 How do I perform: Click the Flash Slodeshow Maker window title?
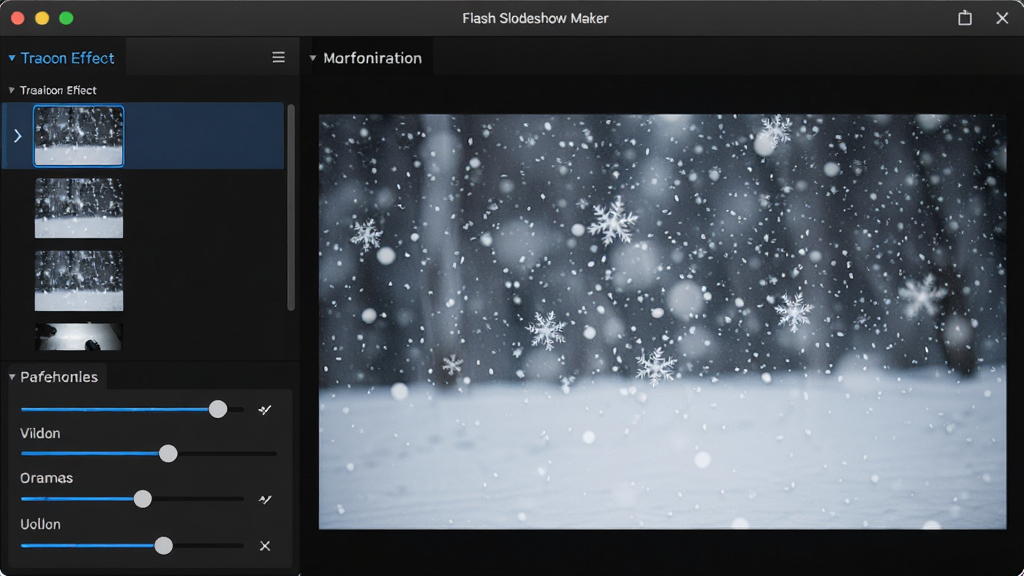[536, 18]
